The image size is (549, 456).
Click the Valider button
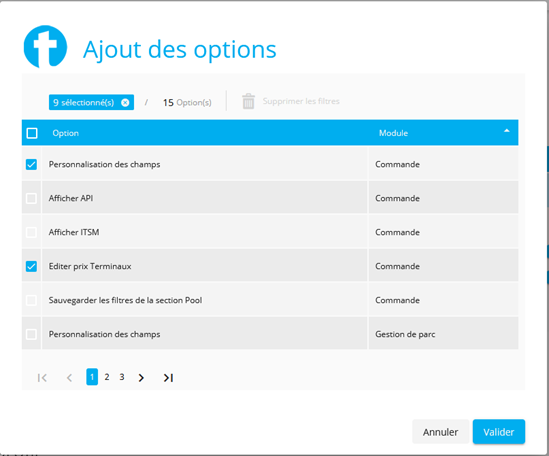pyautogui.click(x=499, y=432)
